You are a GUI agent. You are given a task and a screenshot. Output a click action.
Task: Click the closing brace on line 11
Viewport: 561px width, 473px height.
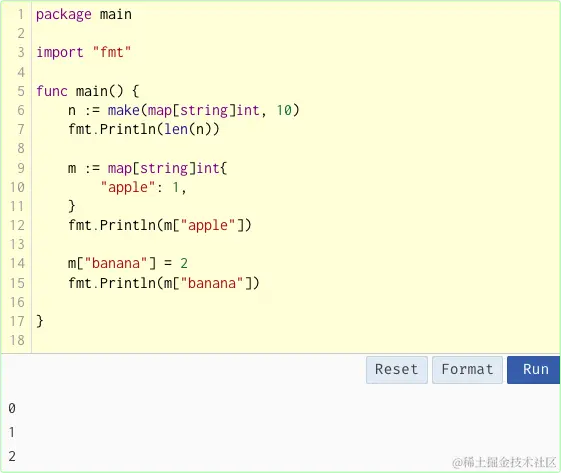point(72,206)
